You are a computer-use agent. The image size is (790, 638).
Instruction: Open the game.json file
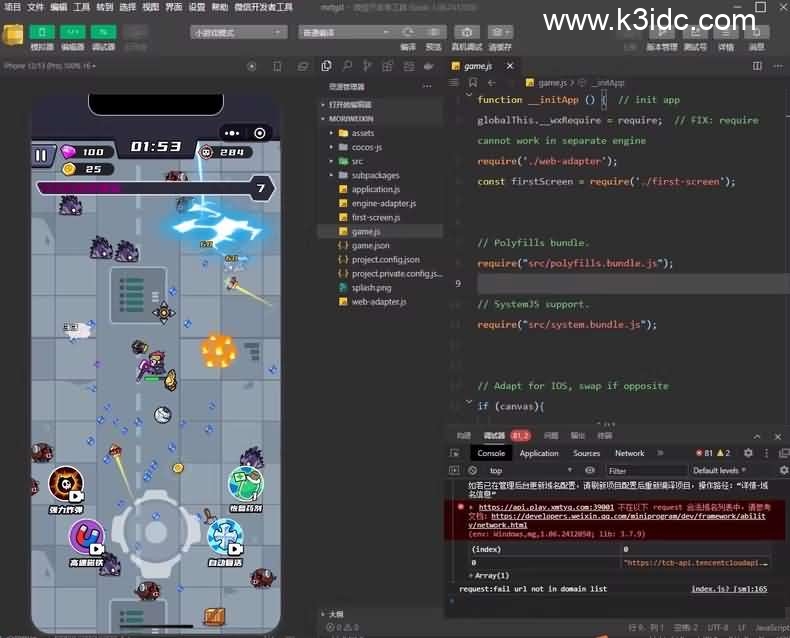(x=370, y=245)
